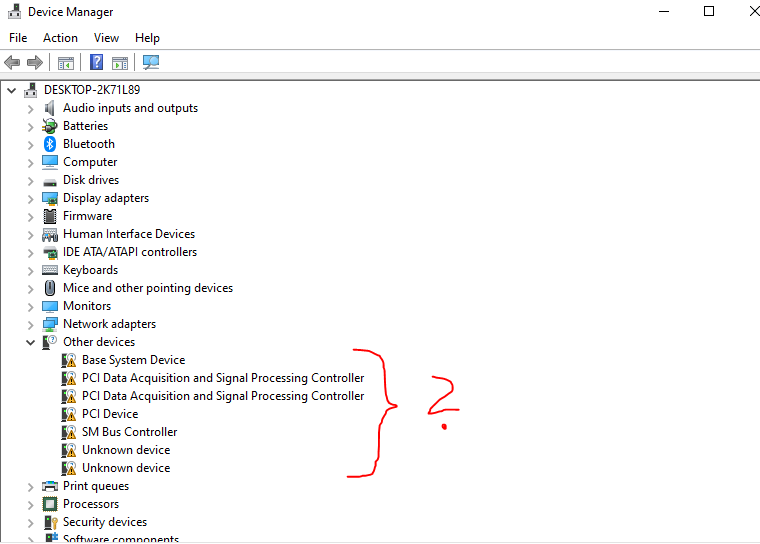Expand the Processors node
This screenshot has width=760, height=544.
[x=31, y=505]
